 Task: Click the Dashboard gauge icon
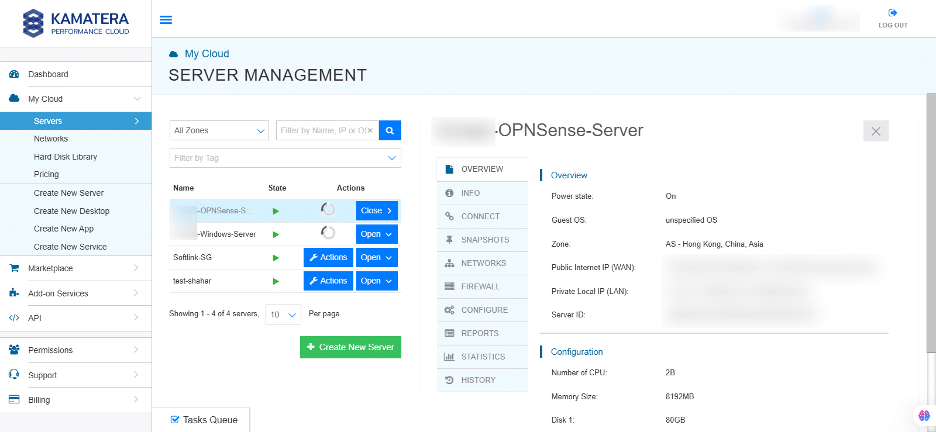click(14, 75)
